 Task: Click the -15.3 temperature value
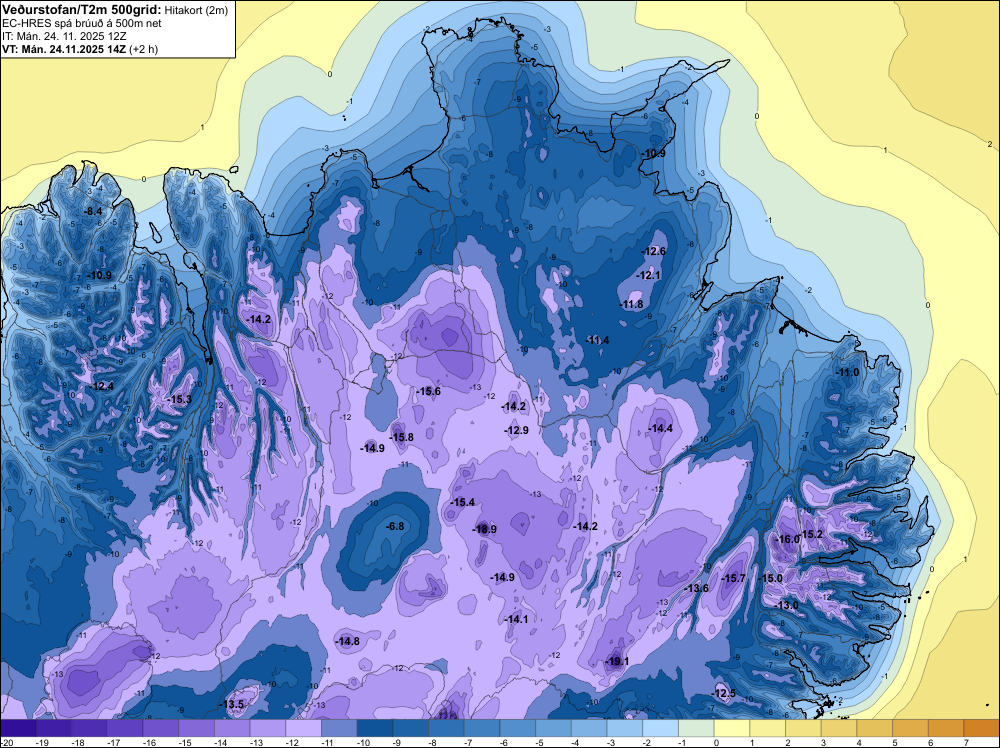[179, 400]
